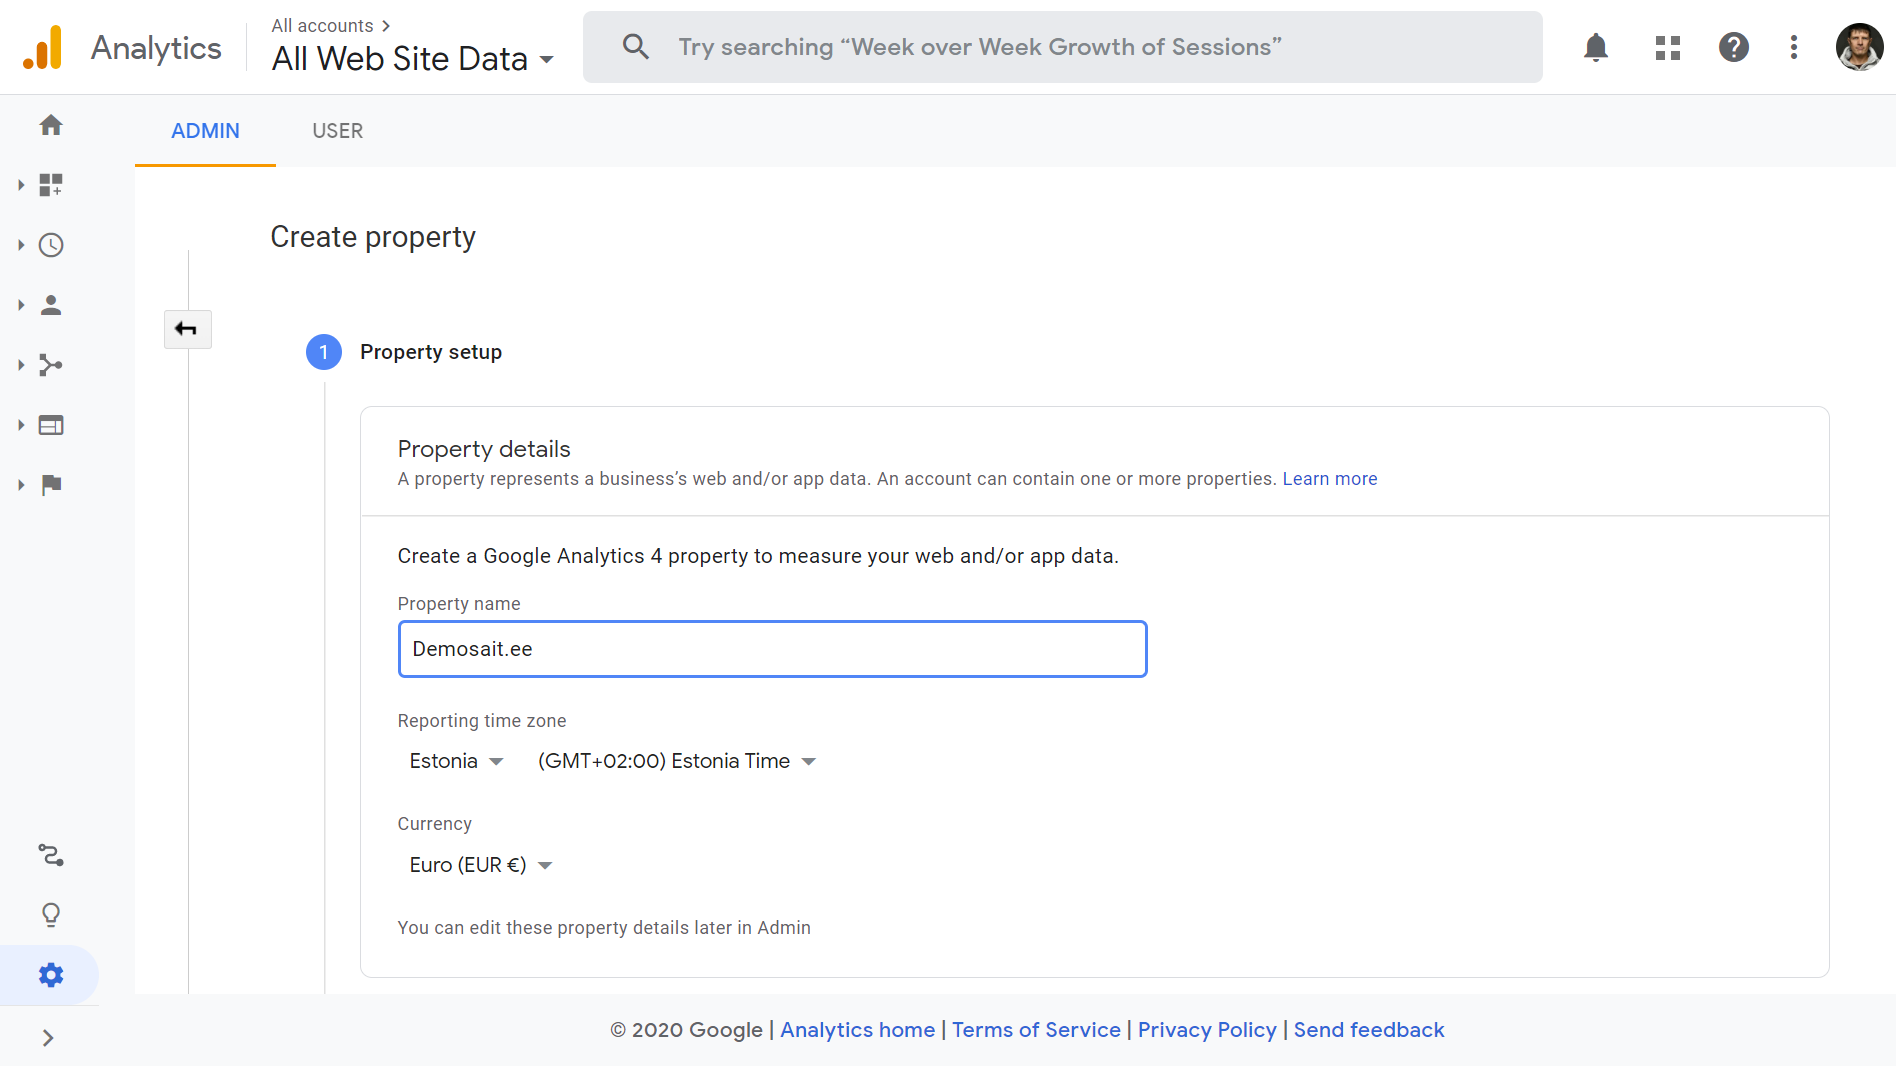Viewport: 1896px width, 1066px height.
Task: Open the Customization dashboards icon
Action: (51, 185)
